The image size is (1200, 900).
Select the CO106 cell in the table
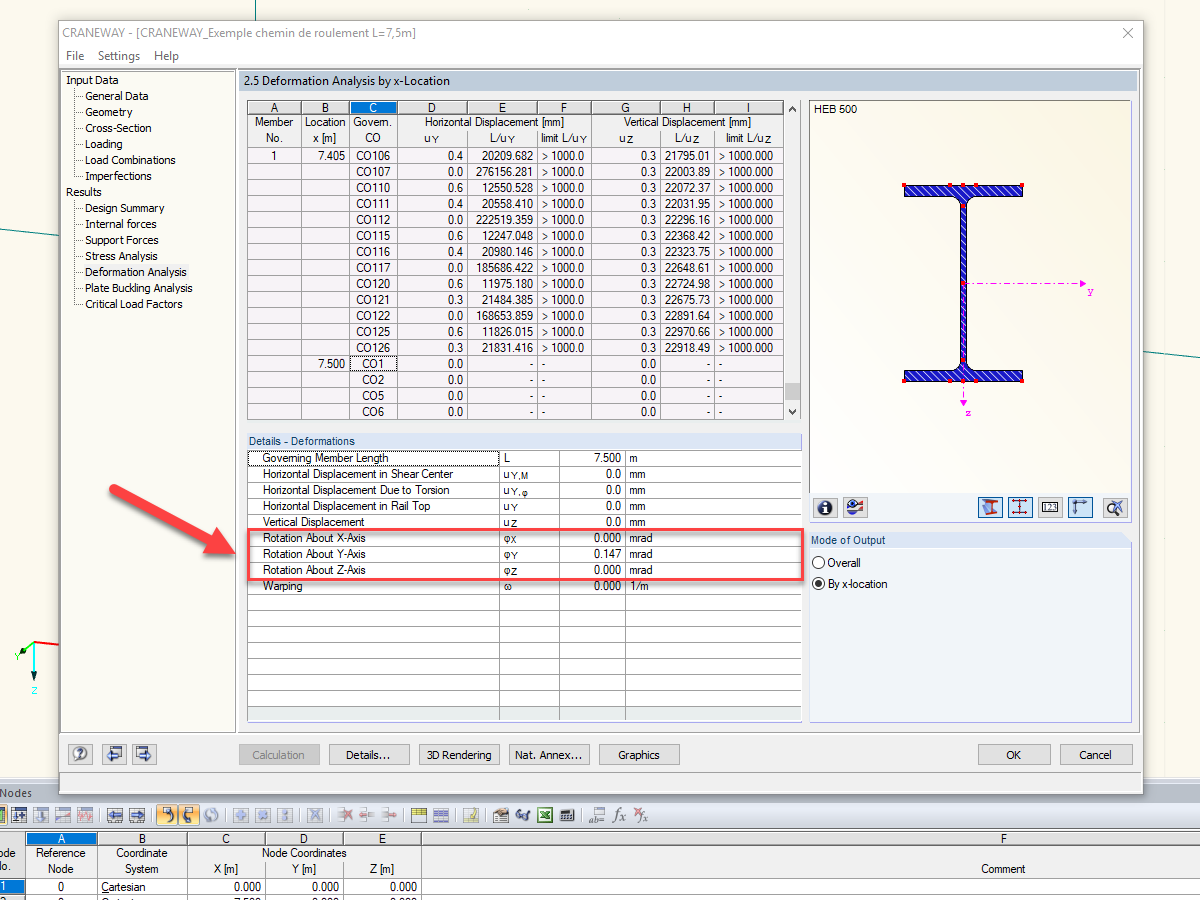point(373,156)
